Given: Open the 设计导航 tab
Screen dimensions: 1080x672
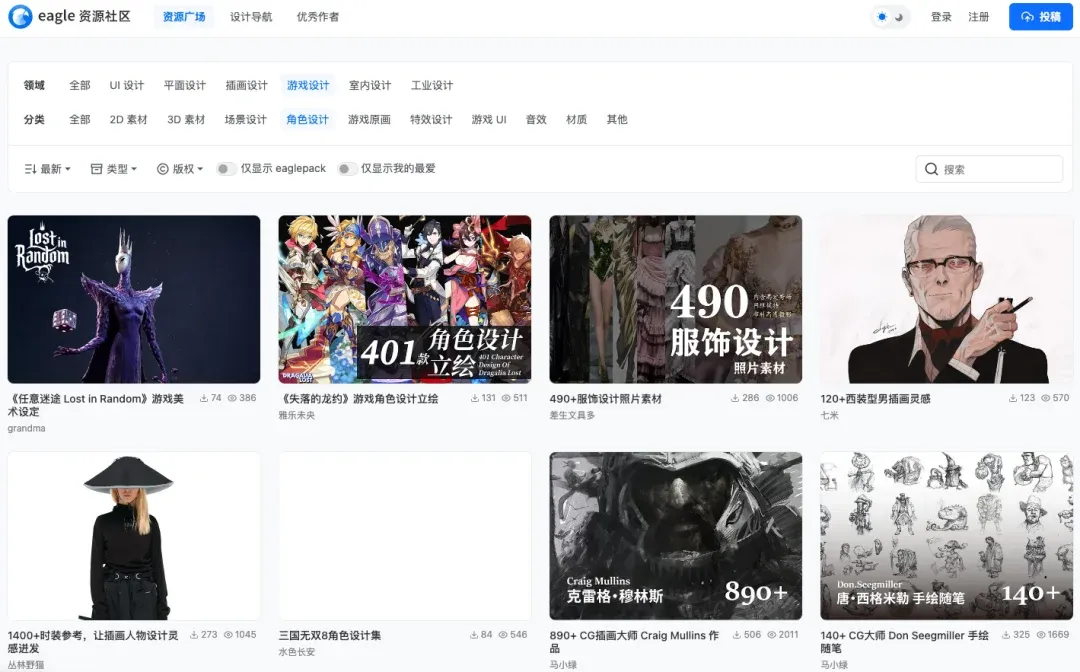Looking at the screenshot, I should [251, 17].
